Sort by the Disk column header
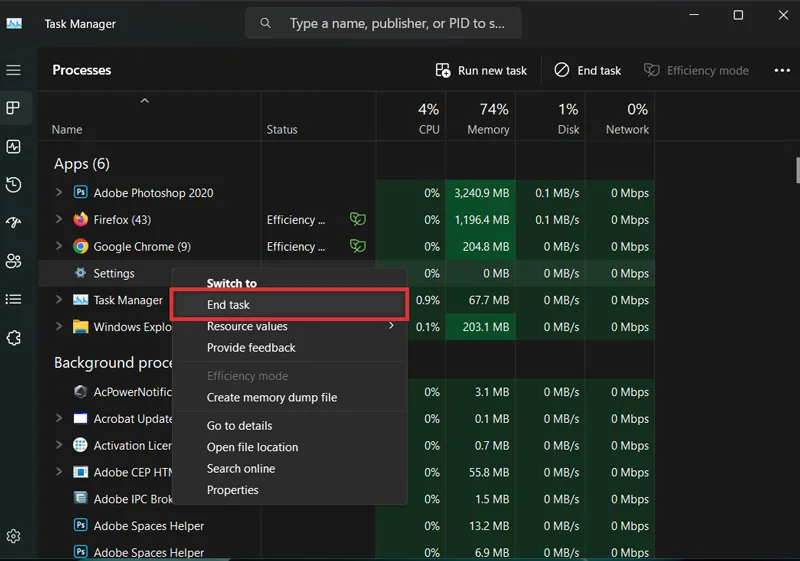The height and width of the screenshot is (561, 800). point(549,116)
